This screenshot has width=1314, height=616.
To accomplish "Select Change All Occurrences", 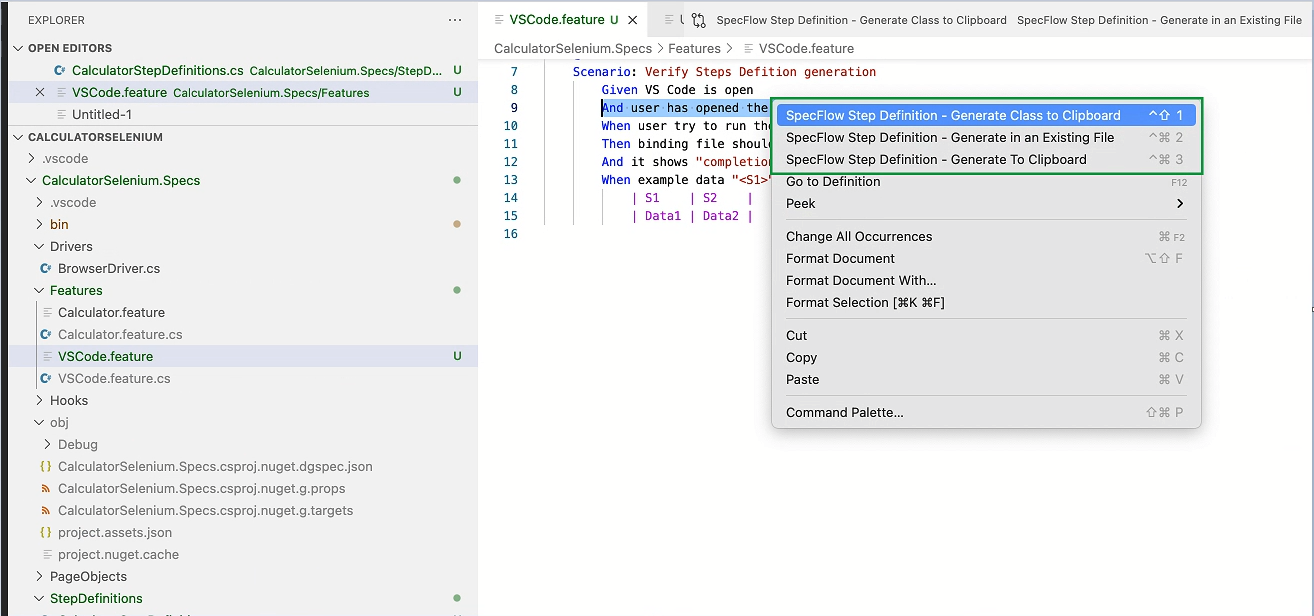I will 985,236.
